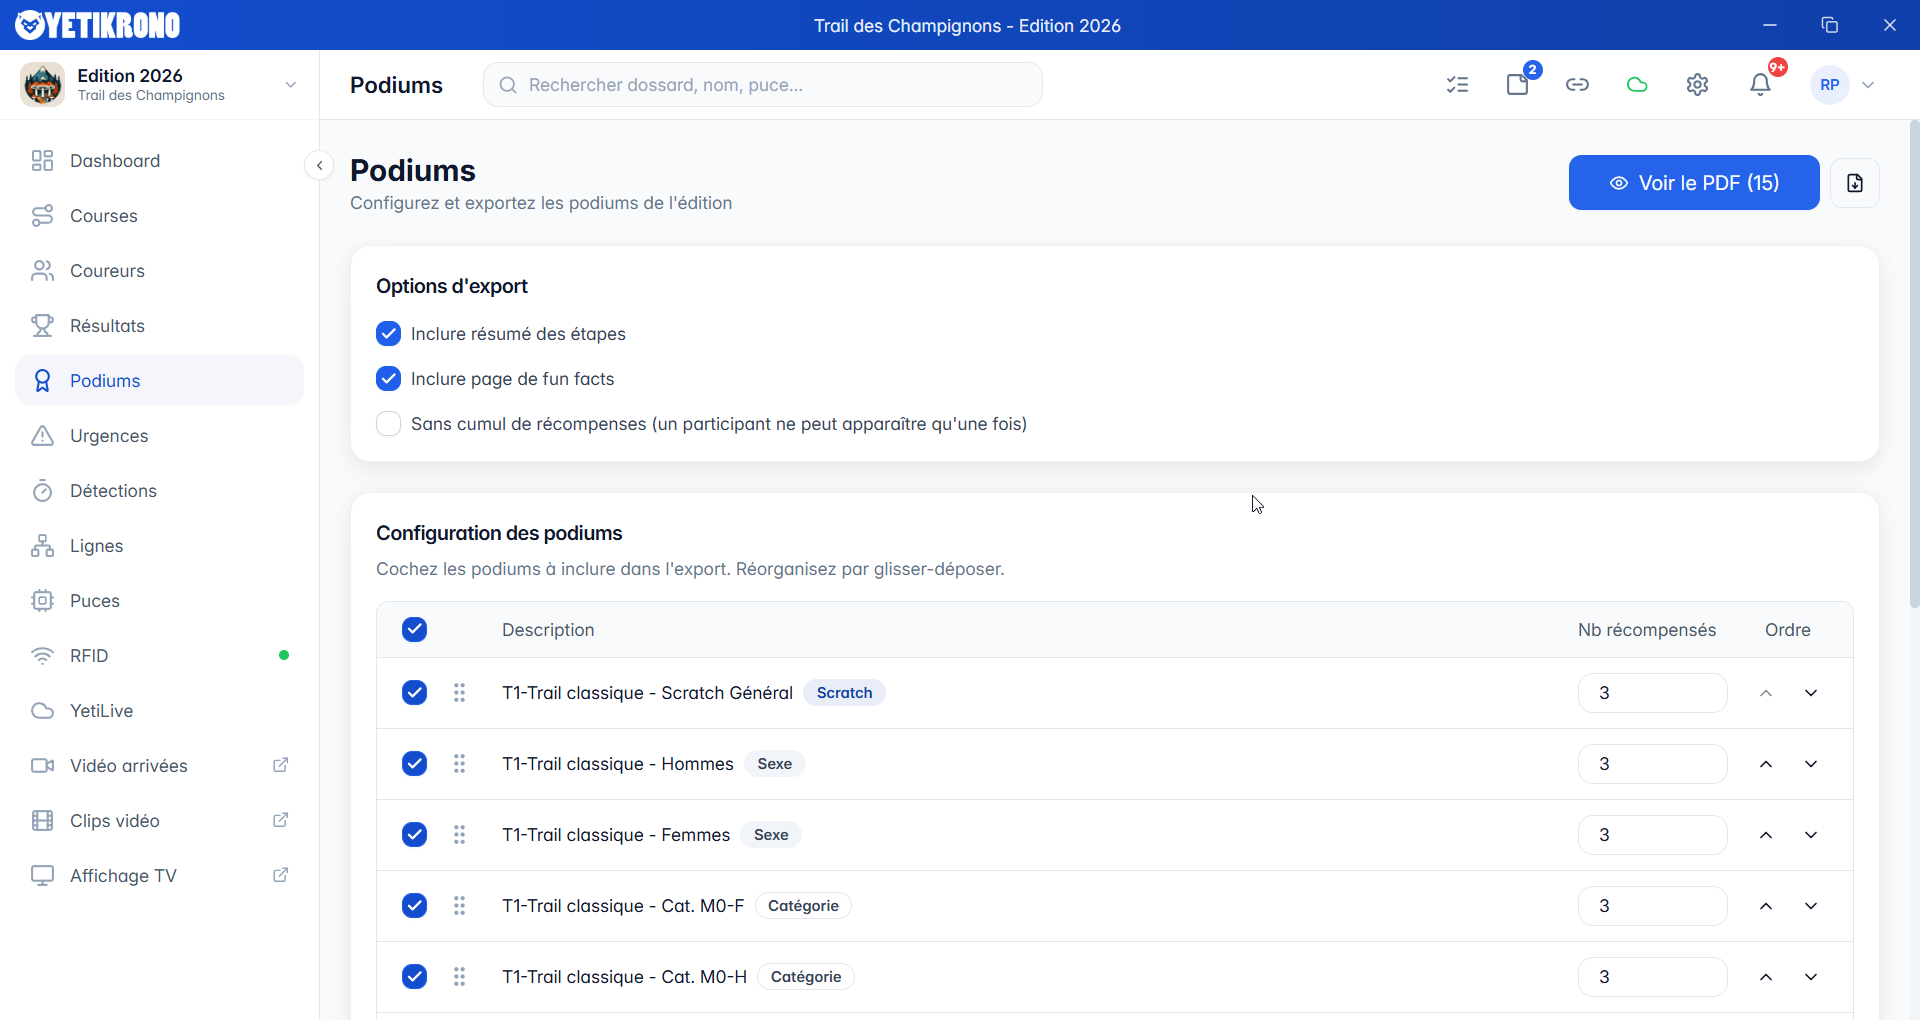Viewport: 1920px width, 1020px height.
Task: Focus the Rechercher dossard search field
Action: [763, 85]
